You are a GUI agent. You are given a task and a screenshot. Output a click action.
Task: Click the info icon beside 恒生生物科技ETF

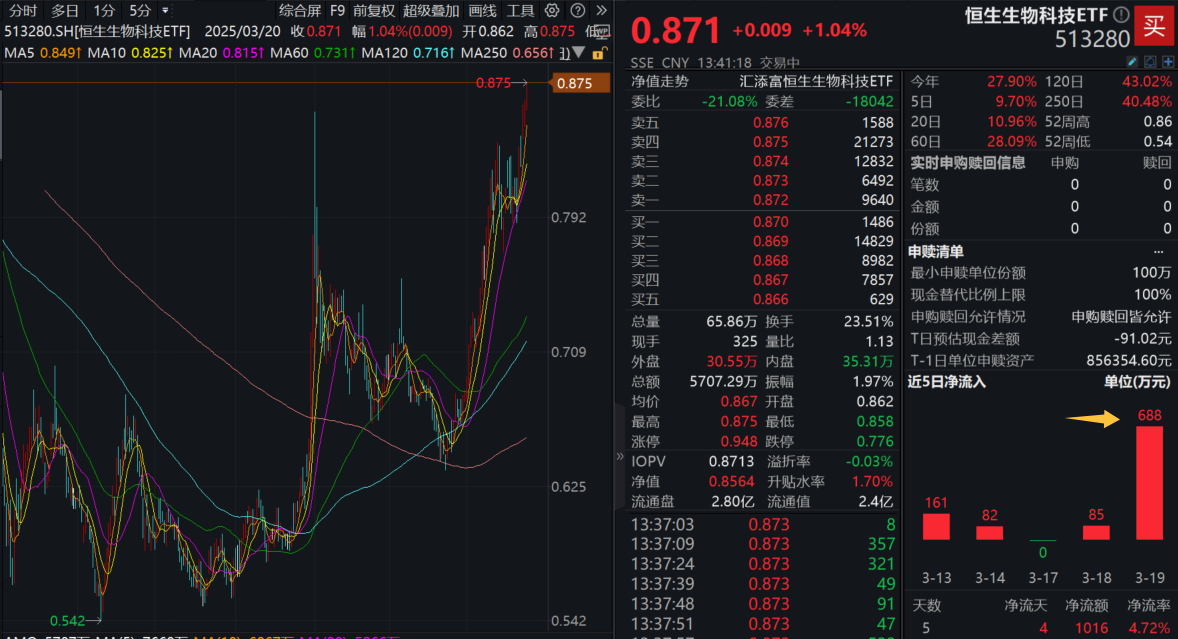(1121, 14)
